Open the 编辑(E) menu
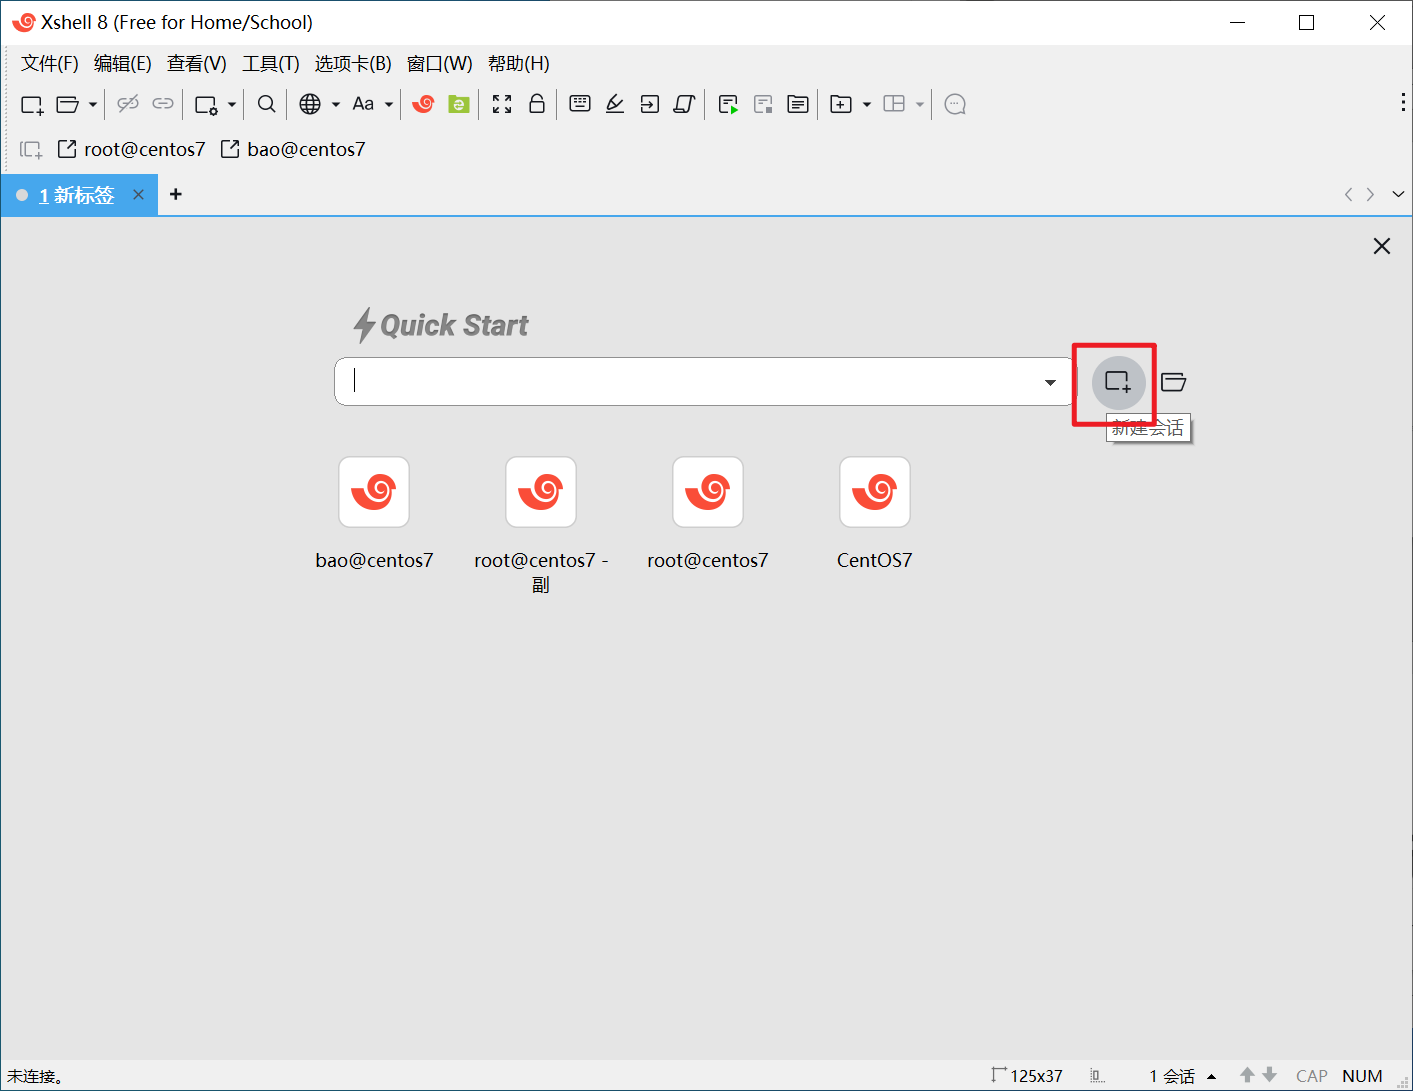This screenshot has height=1091, width=1413. [123, 64]
